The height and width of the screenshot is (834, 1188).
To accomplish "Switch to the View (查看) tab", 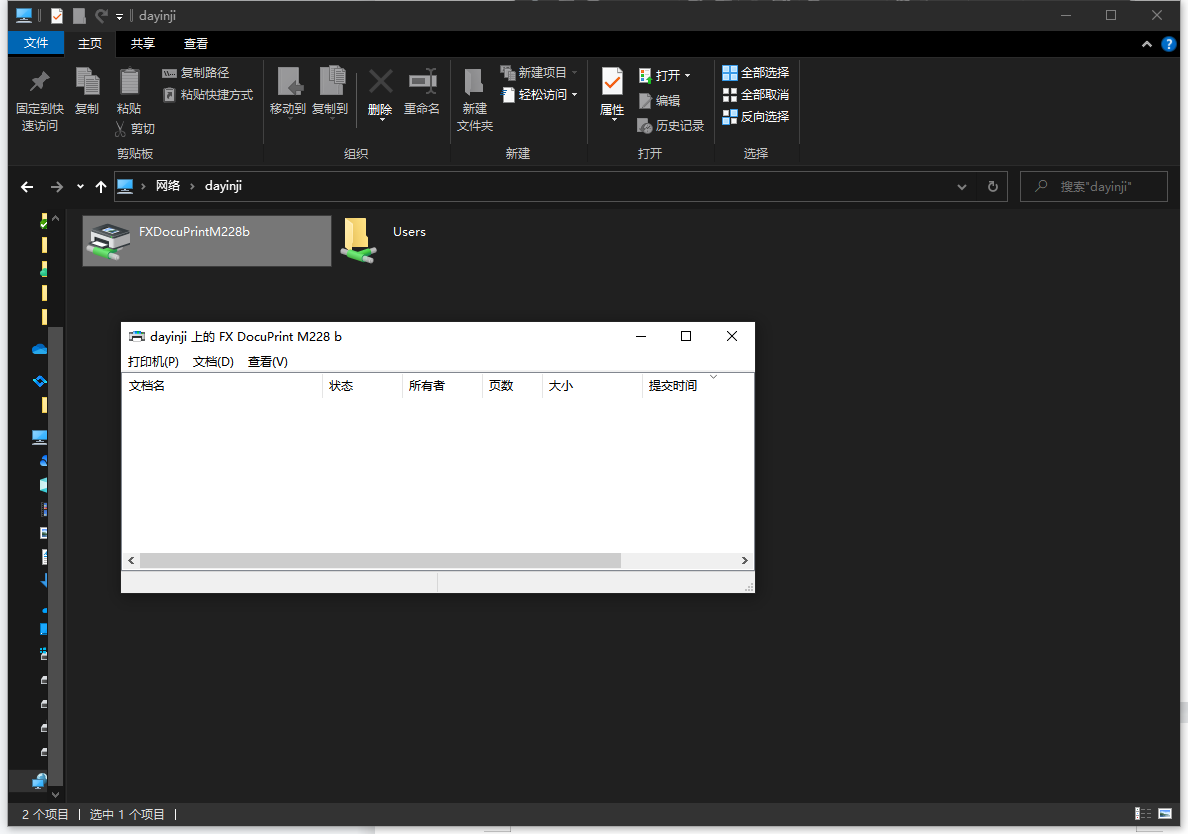I will 195,43.
